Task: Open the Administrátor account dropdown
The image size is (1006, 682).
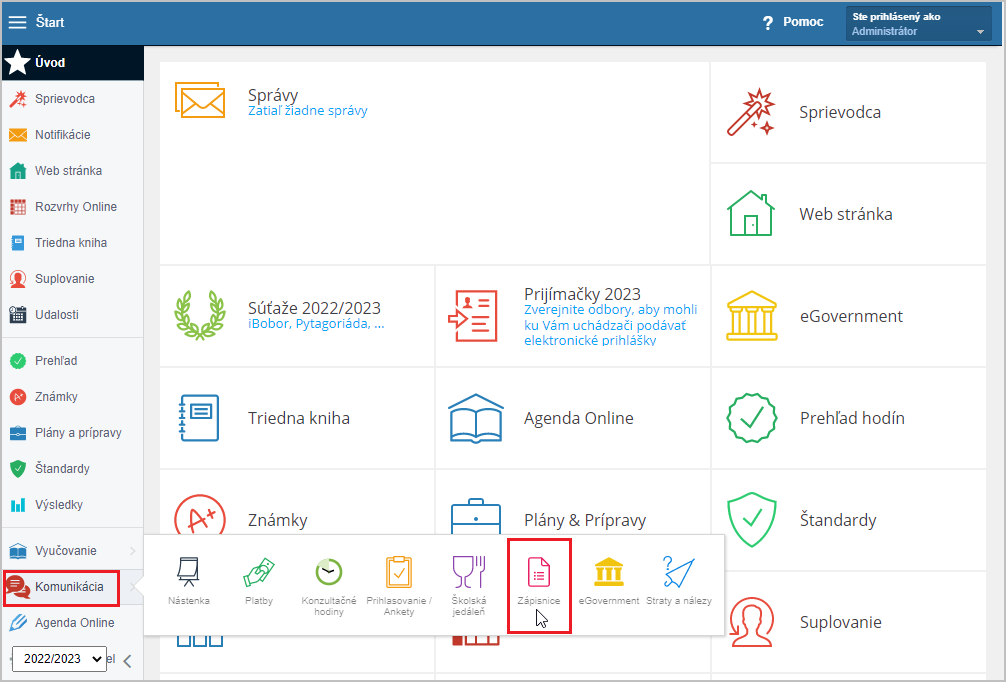Action: click(919, 23)
